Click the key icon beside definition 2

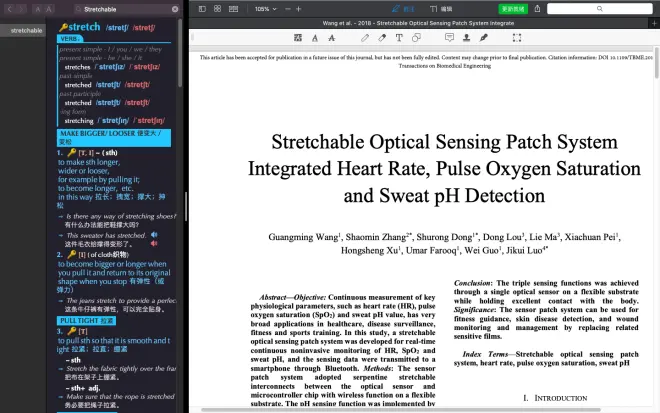72,254
